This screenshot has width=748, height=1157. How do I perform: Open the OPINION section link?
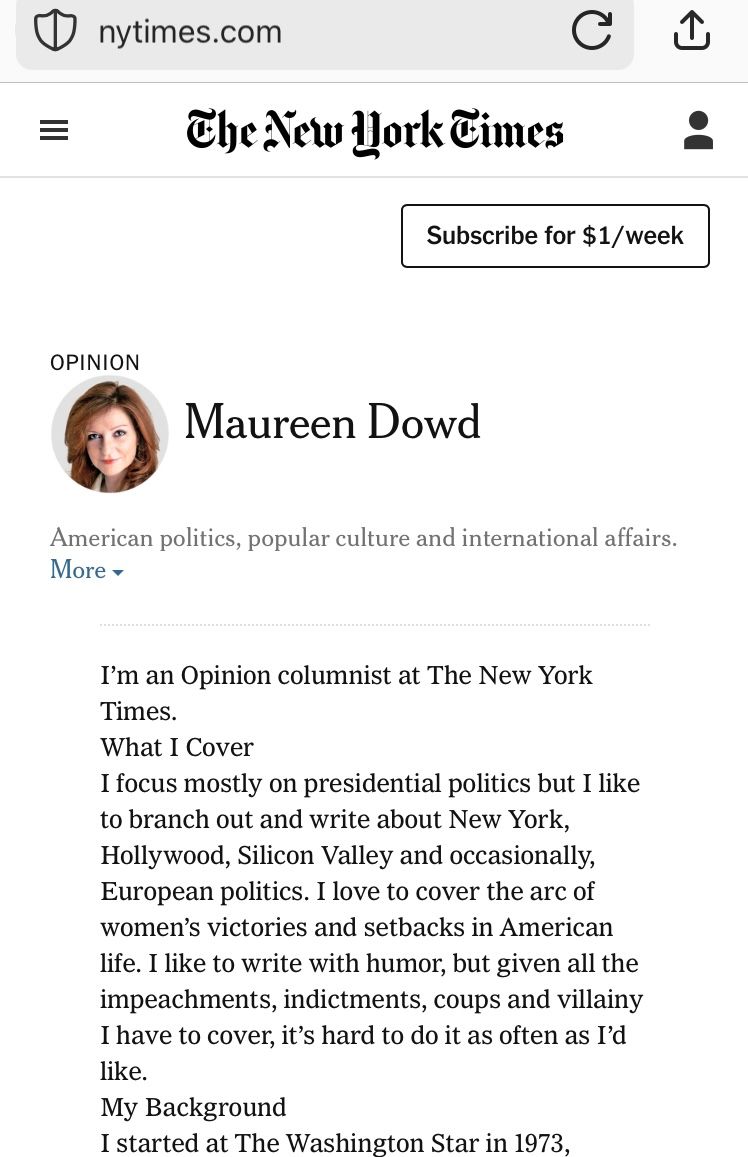[x=94, y=363]
